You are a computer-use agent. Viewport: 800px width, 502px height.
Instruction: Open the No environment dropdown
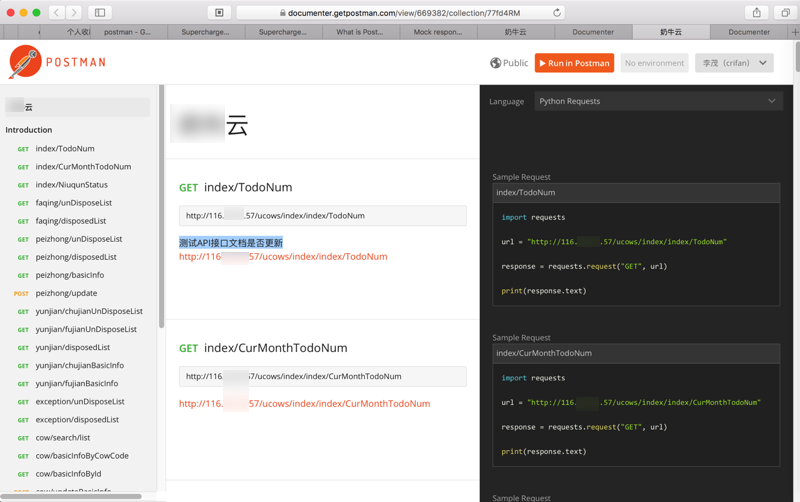(654, 63)
